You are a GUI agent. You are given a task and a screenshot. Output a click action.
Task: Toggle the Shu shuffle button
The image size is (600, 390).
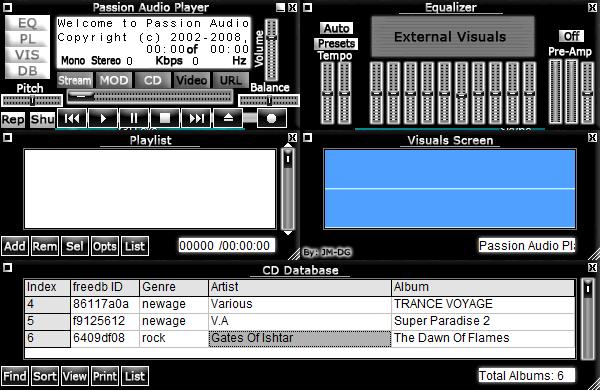tap(42, 119)
